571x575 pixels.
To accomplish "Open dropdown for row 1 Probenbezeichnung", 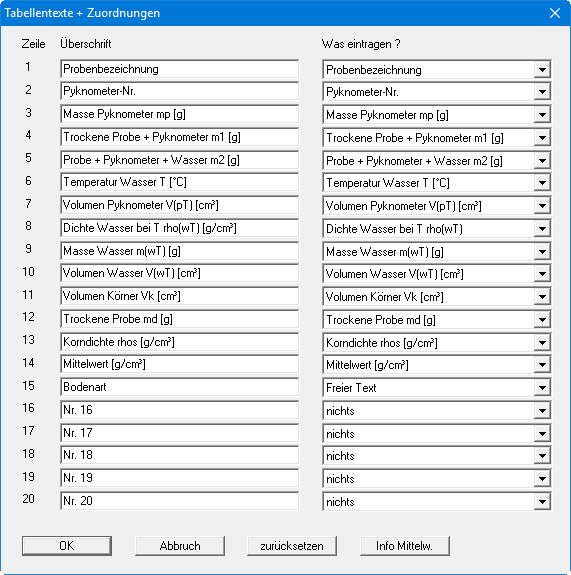I will (542, 69).
